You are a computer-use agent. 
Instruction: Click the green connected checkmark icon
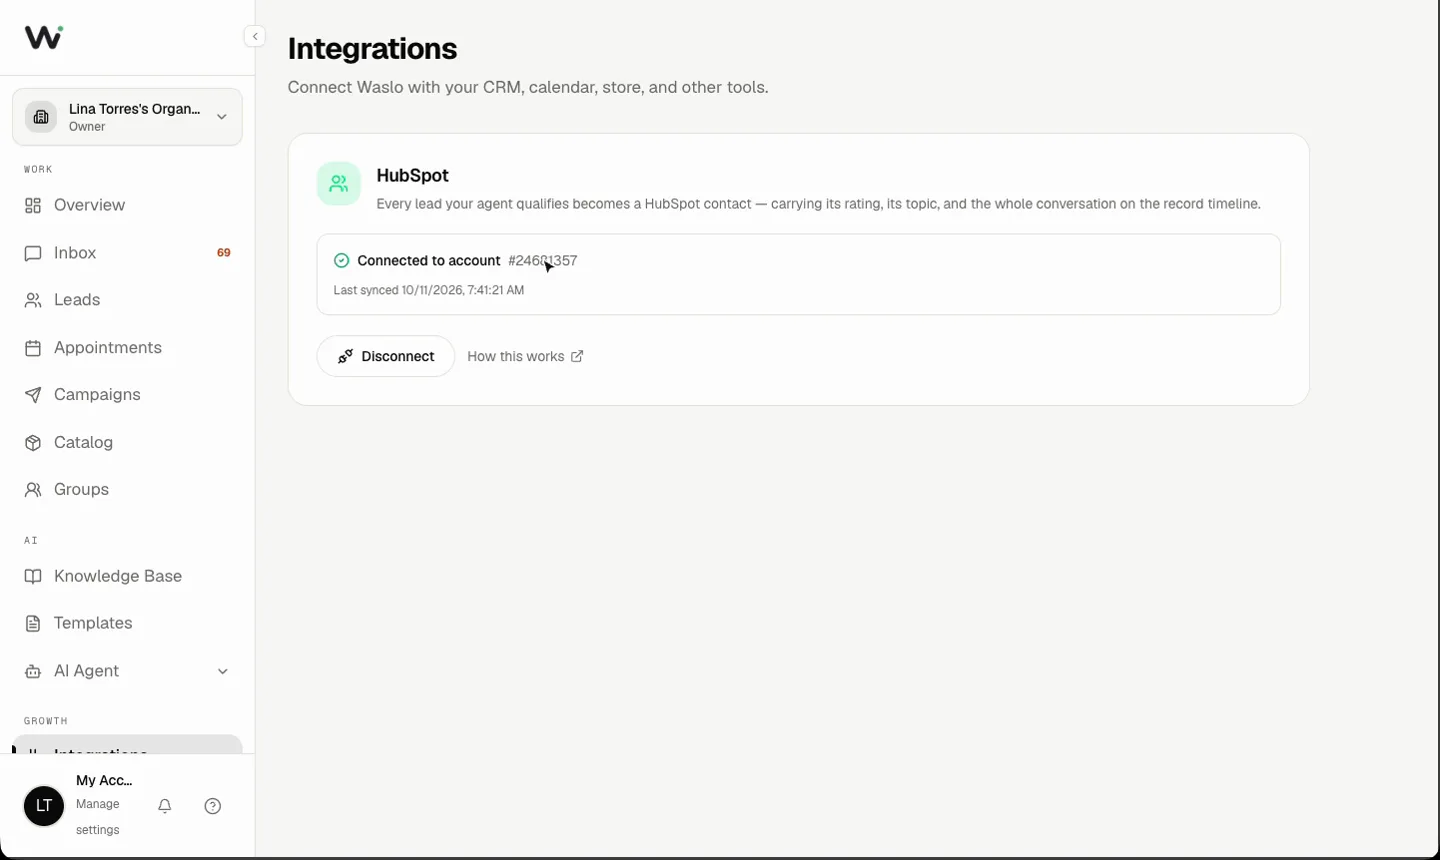click(x=342, y=261)
